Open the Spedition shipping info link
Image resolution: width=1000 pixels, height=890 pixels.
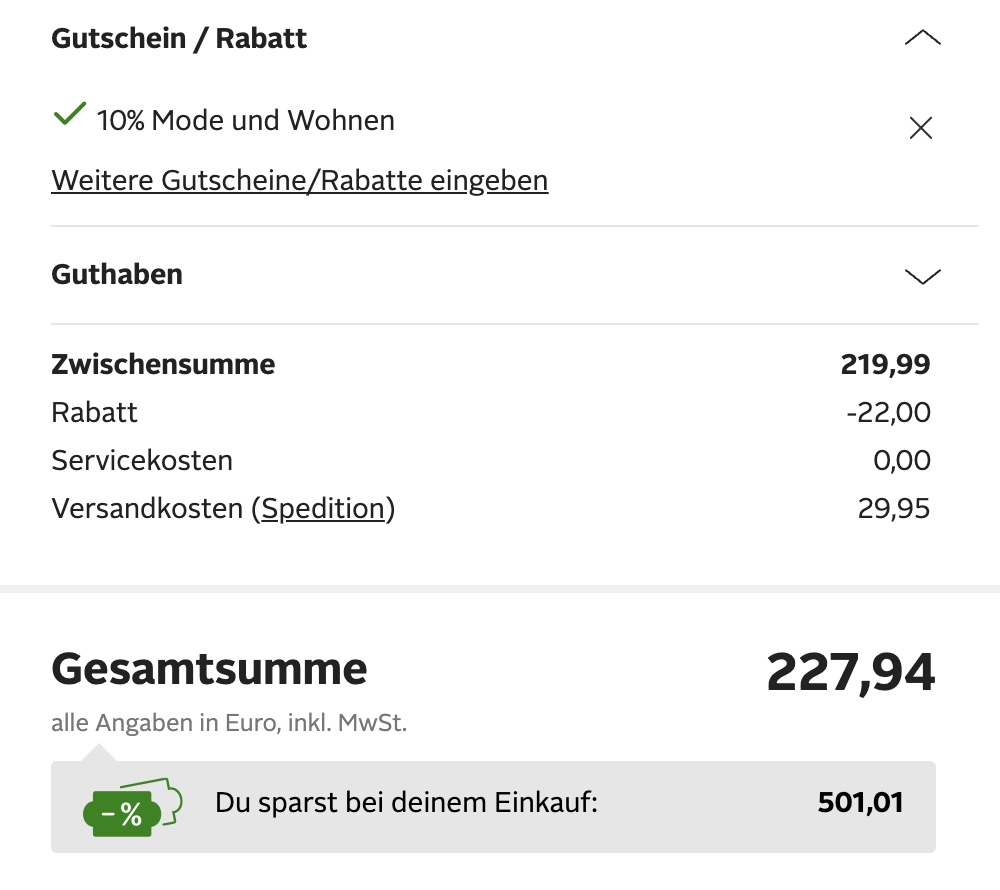click(x=323, y=509)
